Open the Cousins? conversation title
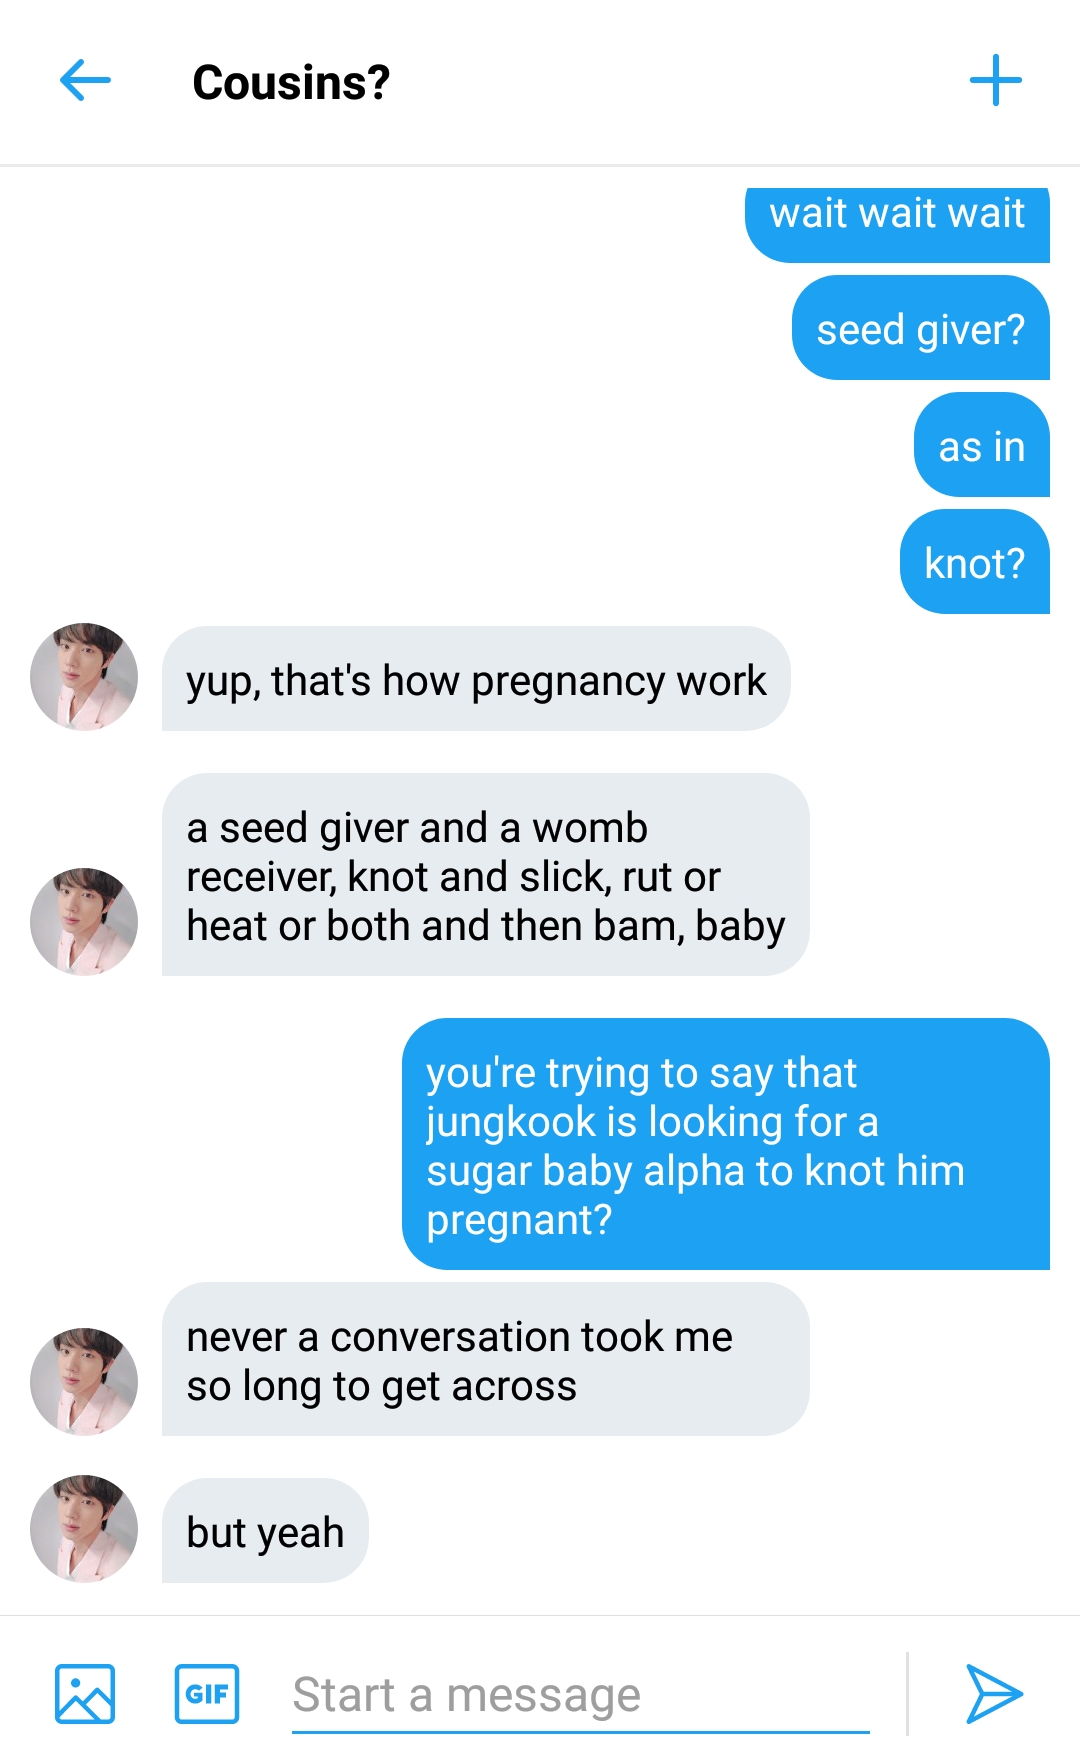 pyautogui.click(x=291, y=82)
